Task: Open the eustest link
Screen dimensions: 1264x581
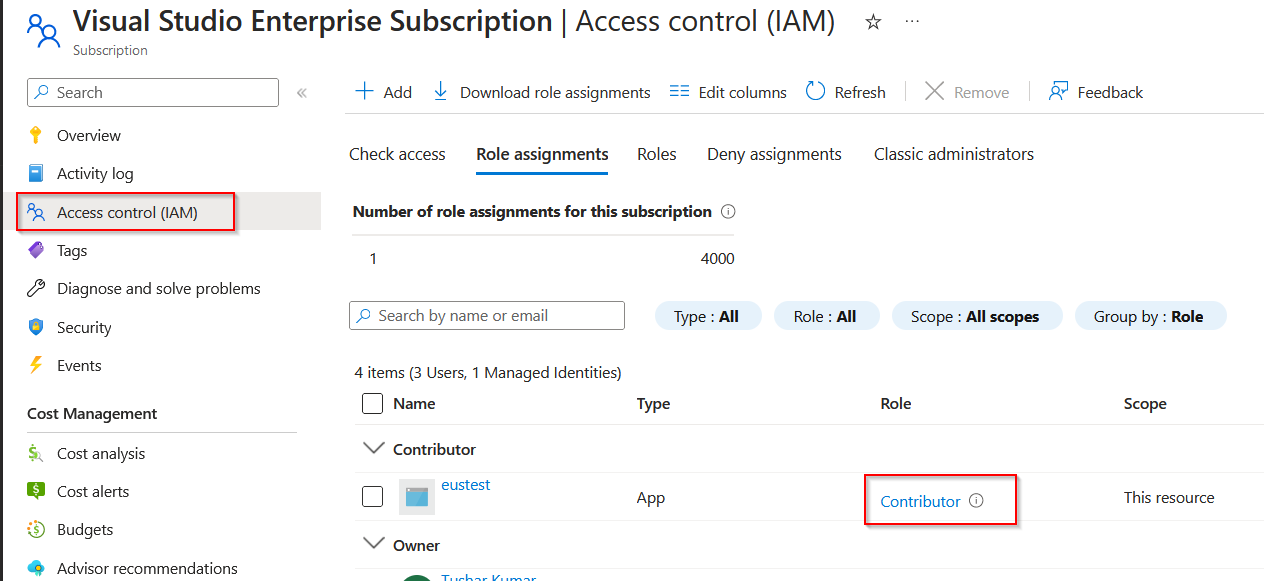Action: pos(466,485)
